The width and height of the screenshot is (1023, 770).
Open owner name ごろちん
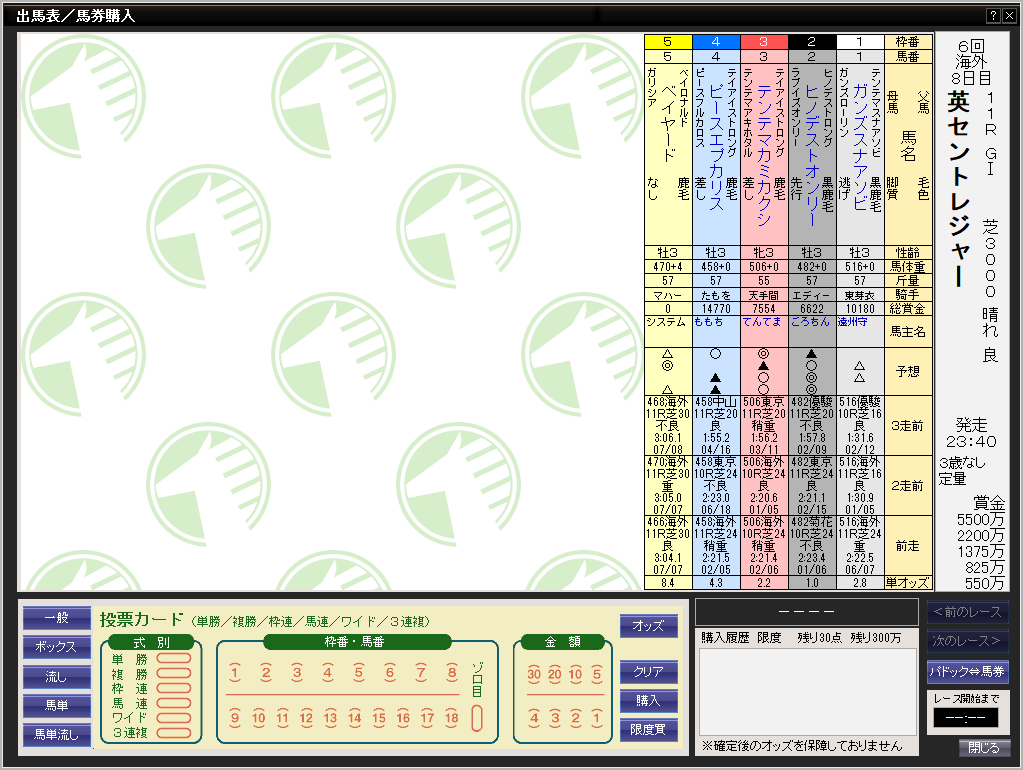(810, 322)
